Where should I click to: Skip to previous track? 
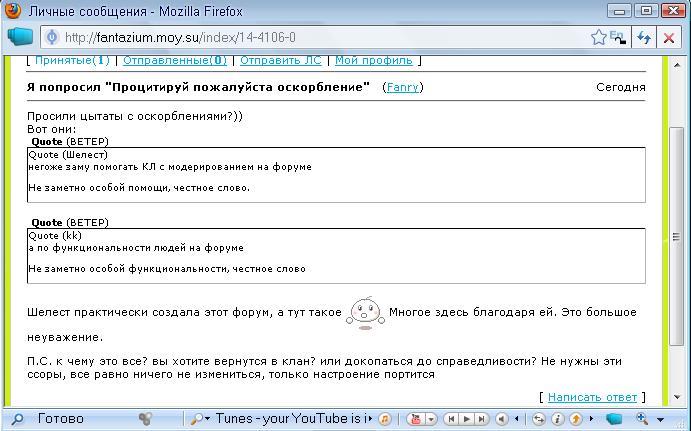tap(451, 419)
